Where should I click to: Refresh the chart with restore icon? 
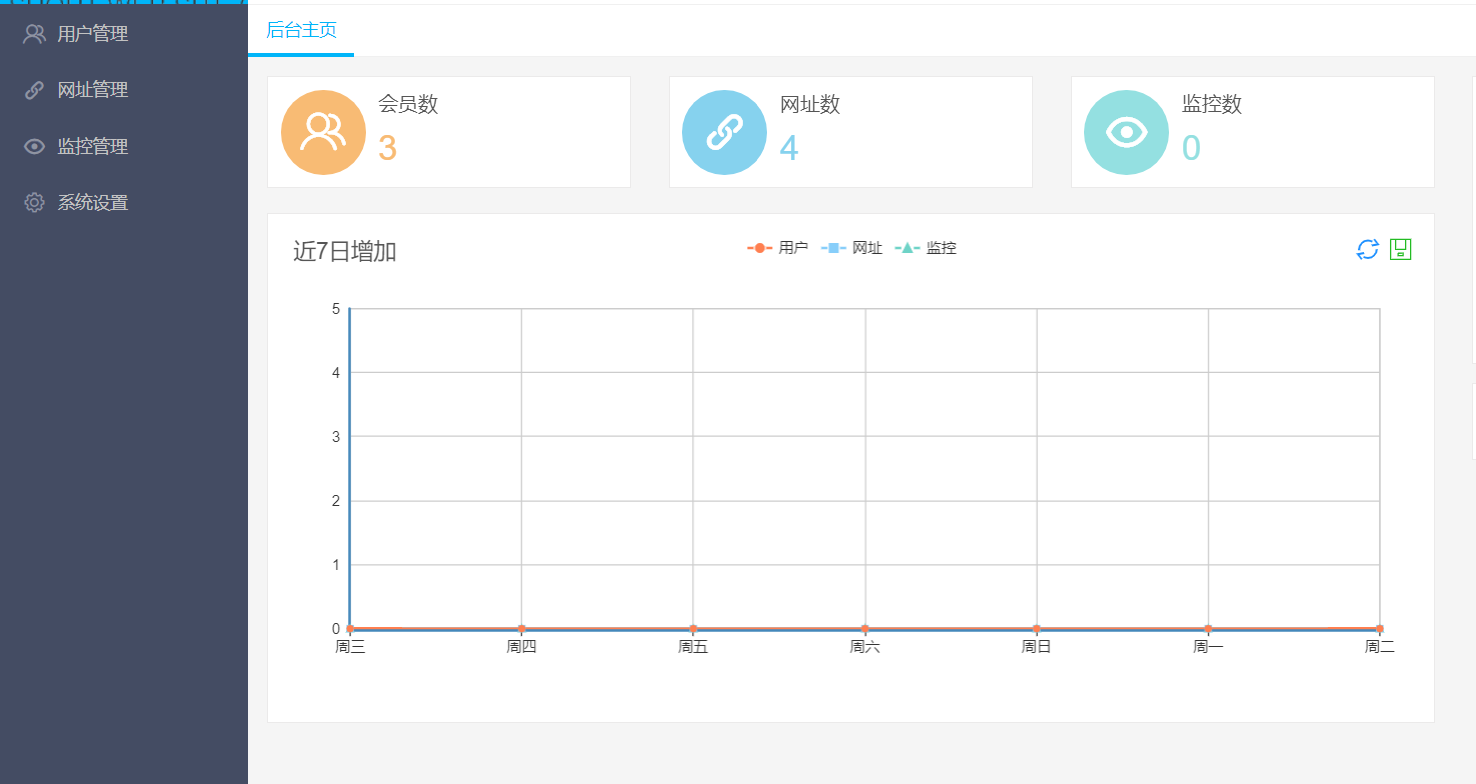point(1367,249)
